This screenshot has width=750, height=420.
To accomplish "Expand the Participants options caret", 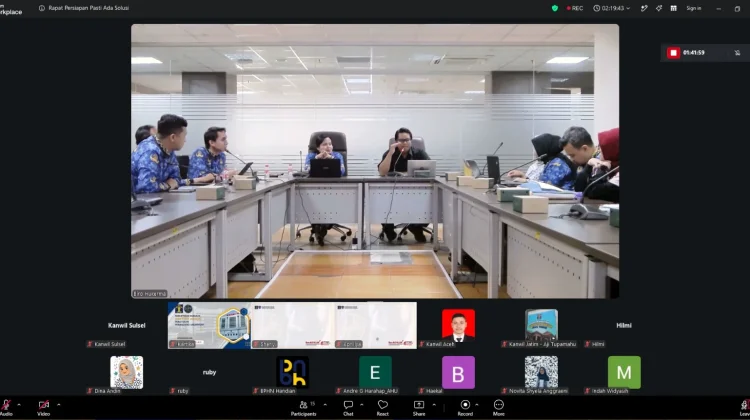I will (x=325, y=405).
